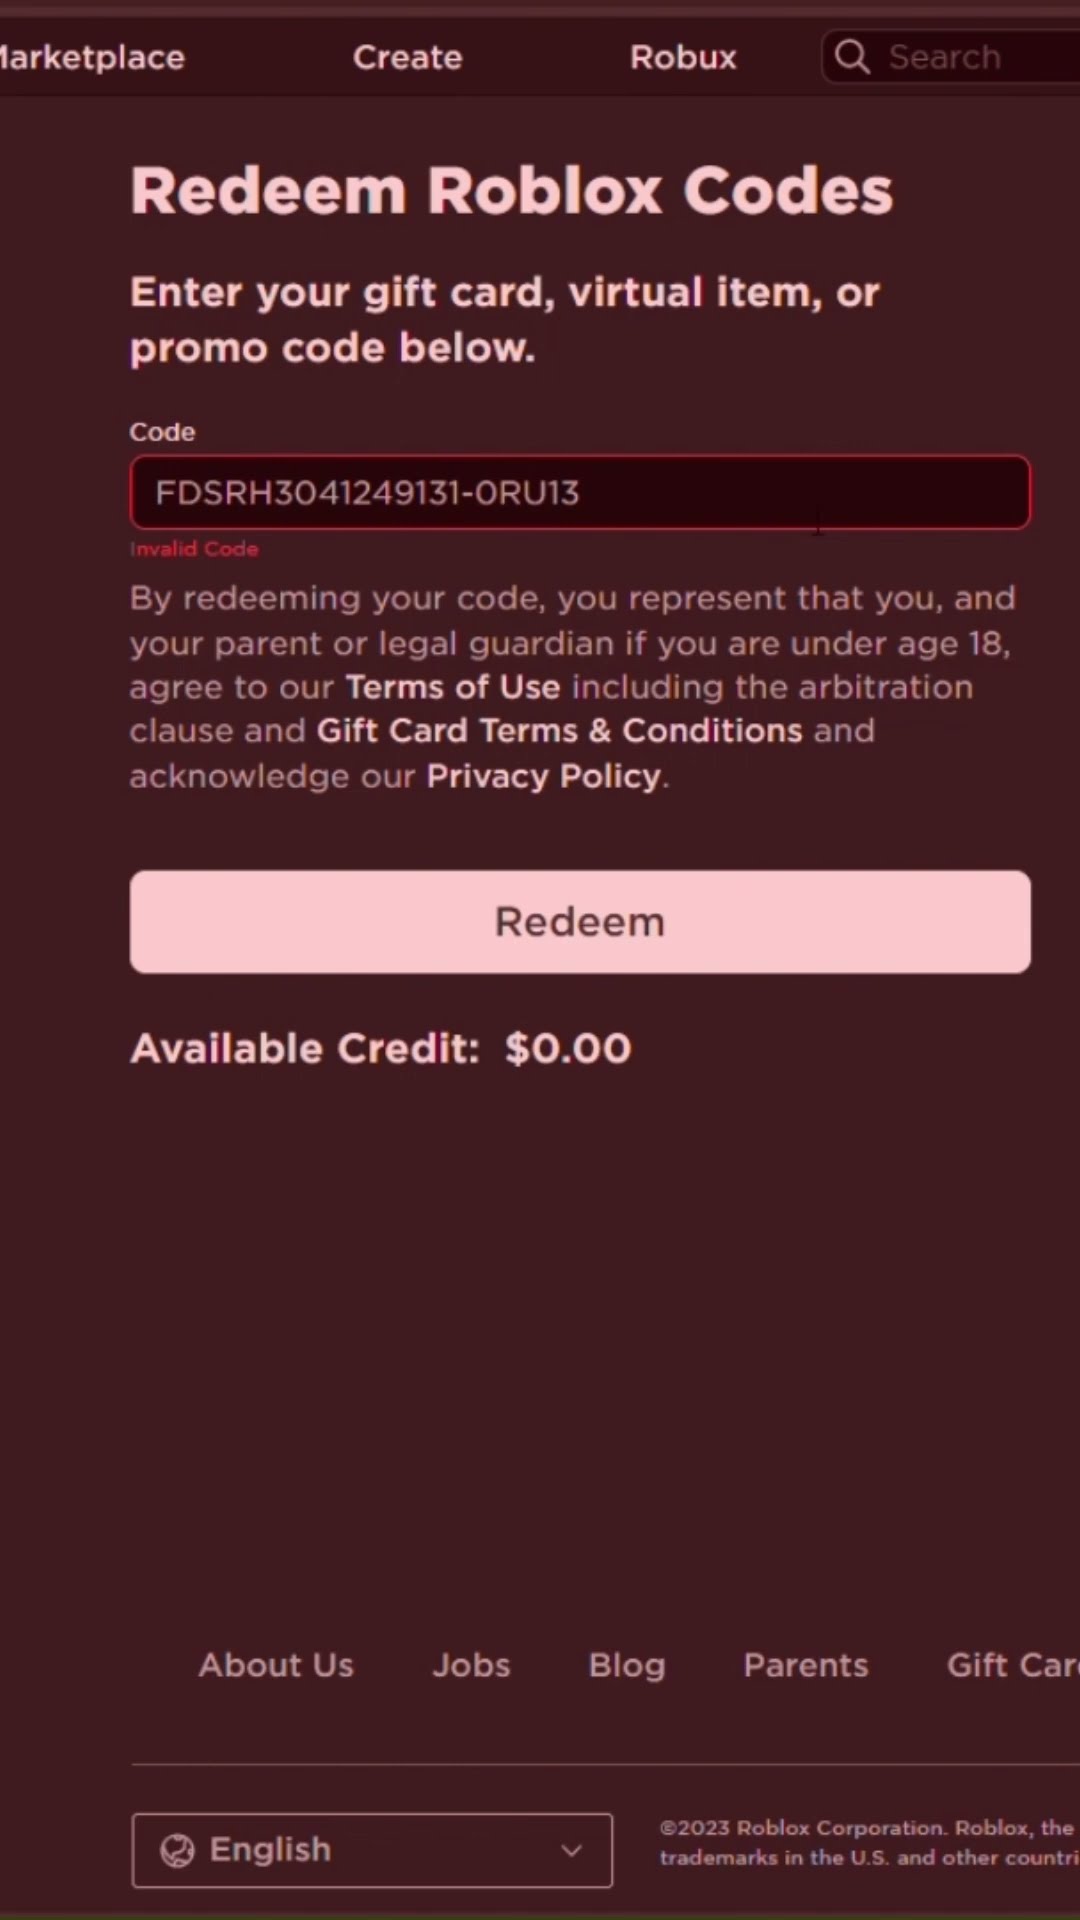Click the globe icon in language selector
The image size is (1080, 1920).
click(177, 1851)
